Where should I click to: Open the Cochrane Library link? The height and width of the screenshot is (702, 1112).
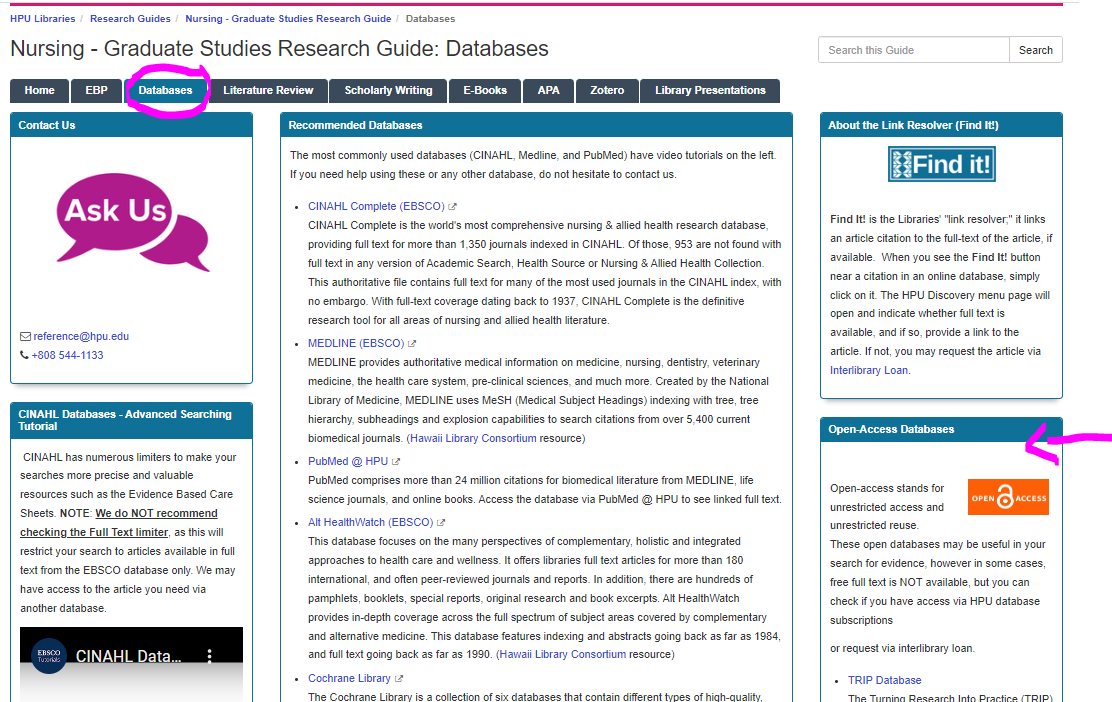(x=349, y=679)
